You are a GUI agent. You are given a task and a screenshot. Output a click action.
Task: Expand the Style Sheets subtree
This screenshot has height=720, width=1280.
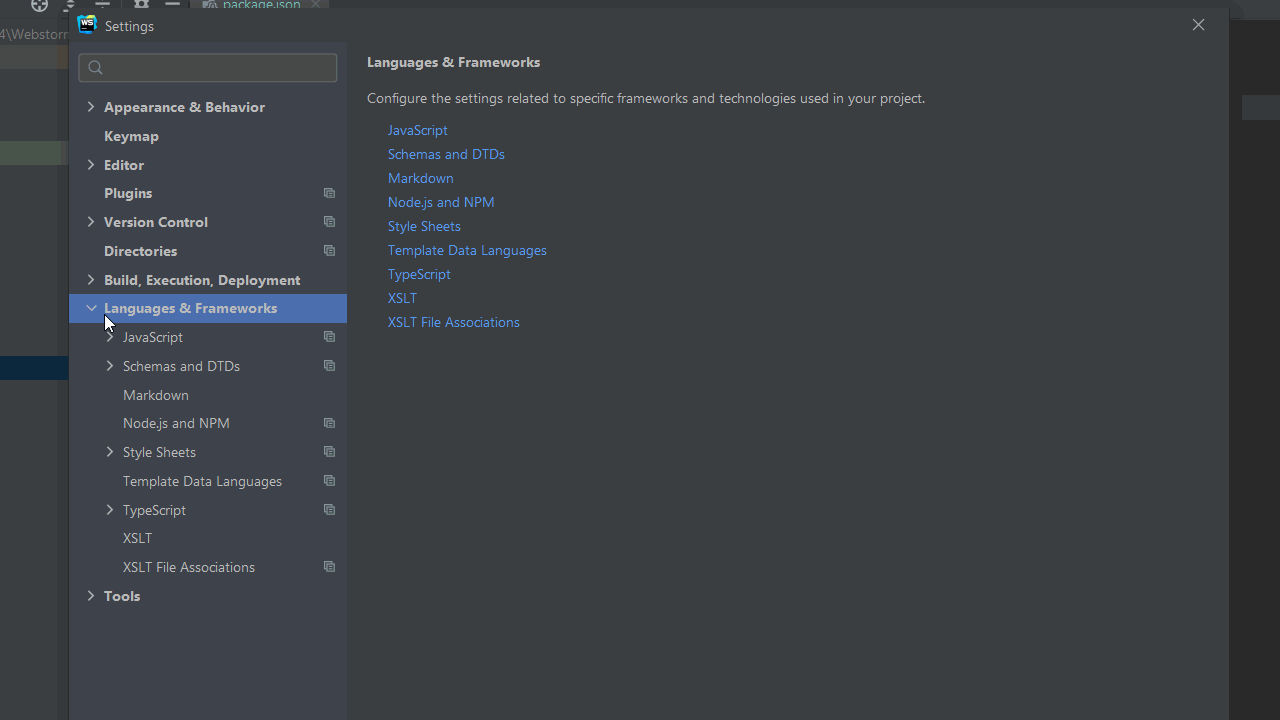click(x=110, y=452)
